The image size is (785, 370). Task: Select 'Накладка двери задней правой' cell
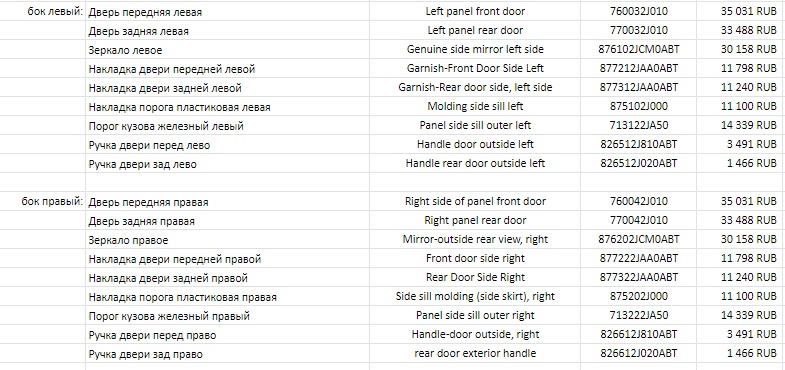[227, 278]
